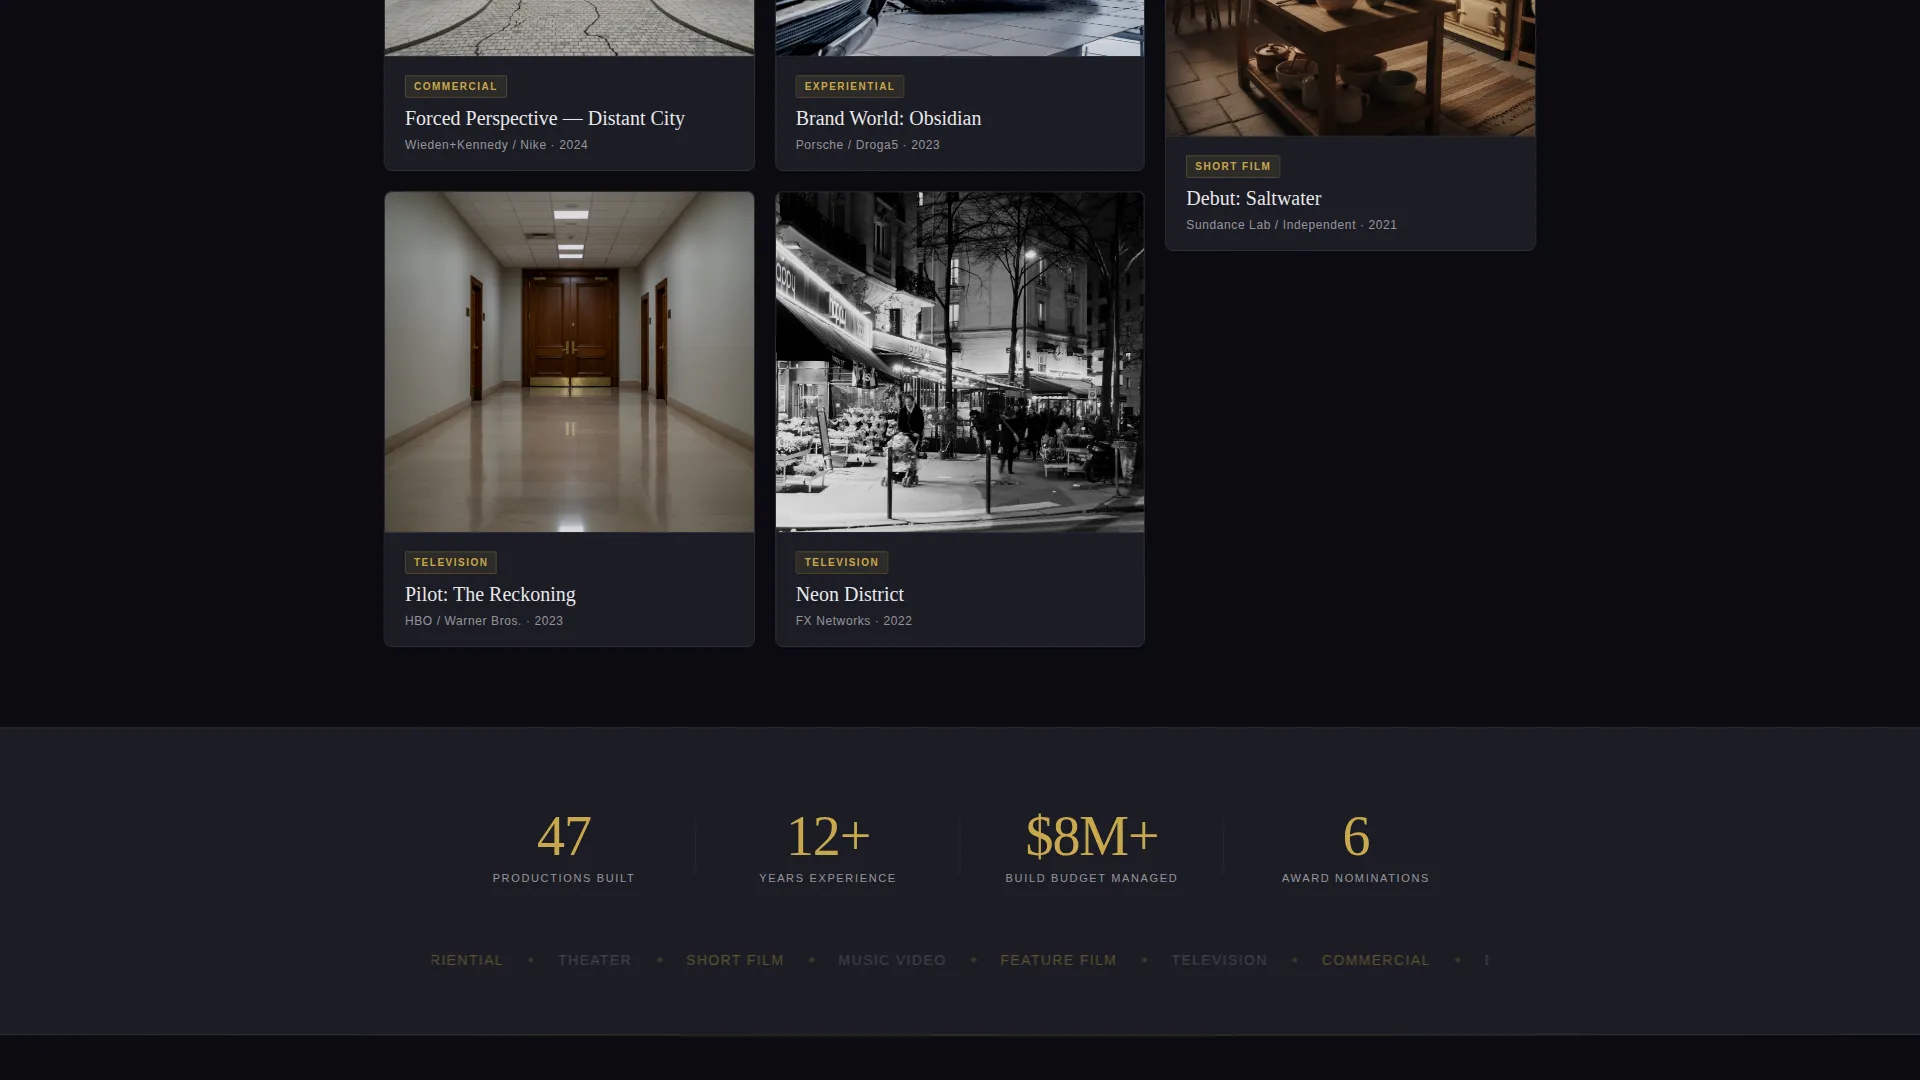Click the 12+ years experience figure
Viewport: 1920px width, 1080px height.
tap(828, 836)
